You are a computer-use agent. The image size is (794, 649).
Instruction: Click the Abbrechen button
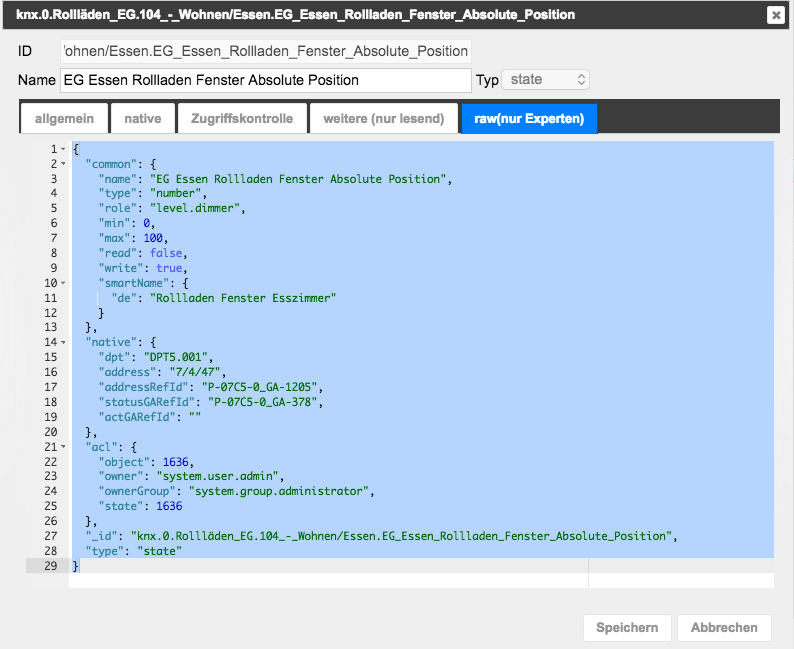pyautogui.click(x=724, y=628)
